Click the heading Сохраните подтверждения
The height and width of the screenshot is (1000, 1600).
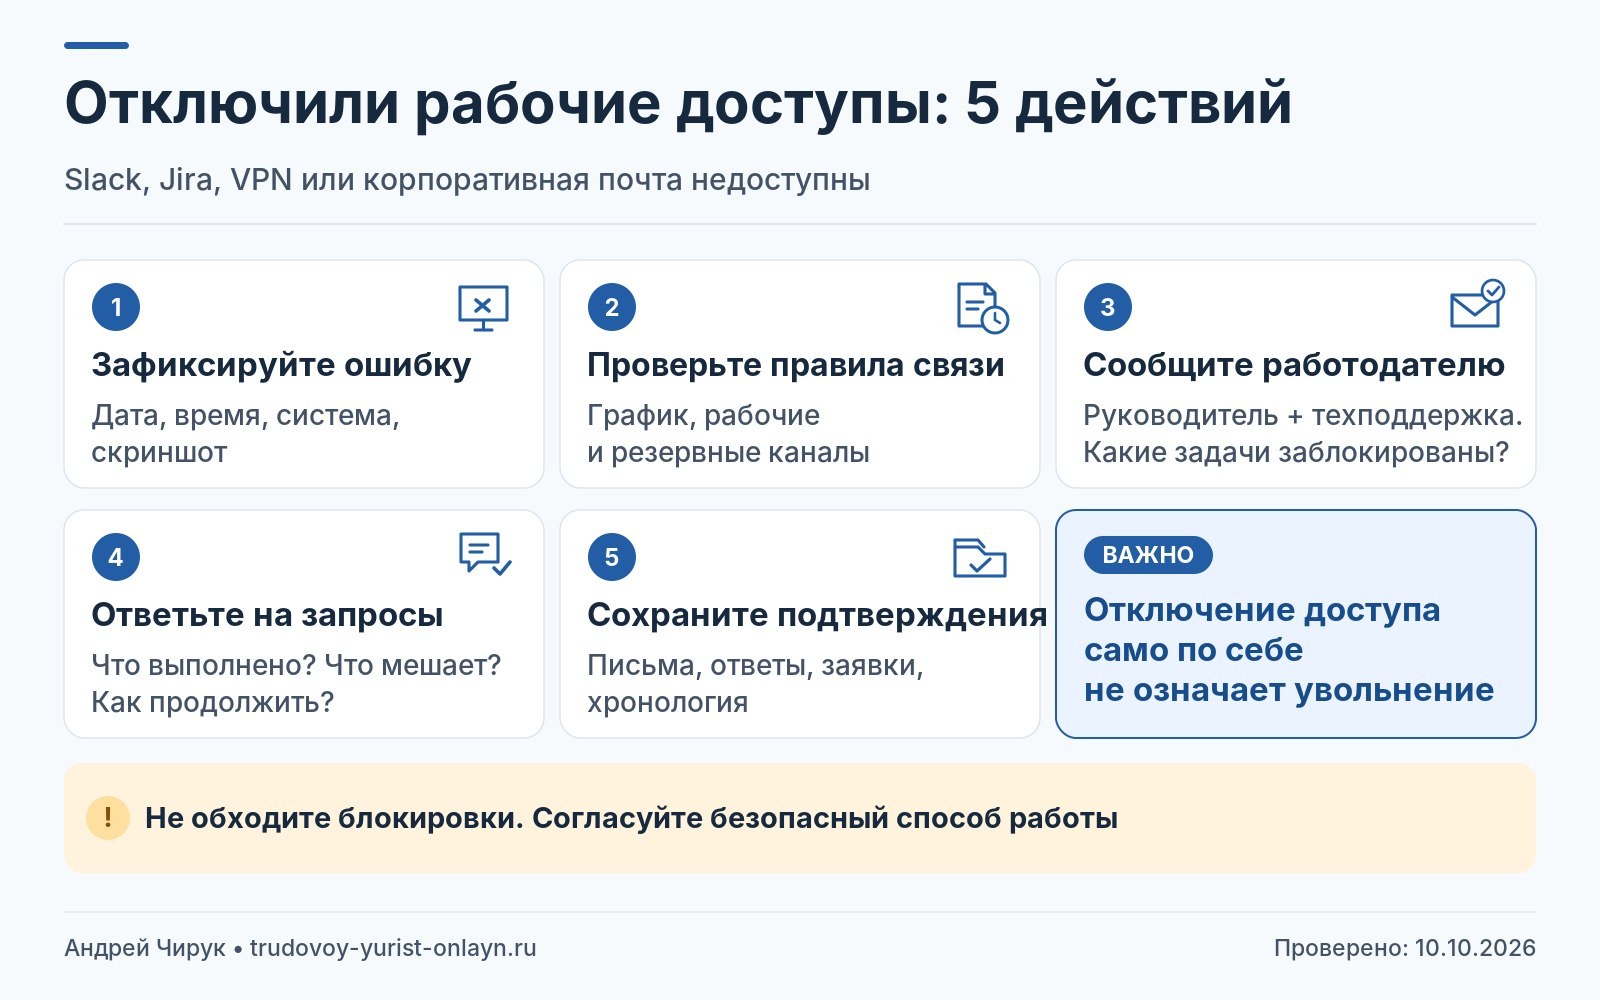tap(817, 615)
